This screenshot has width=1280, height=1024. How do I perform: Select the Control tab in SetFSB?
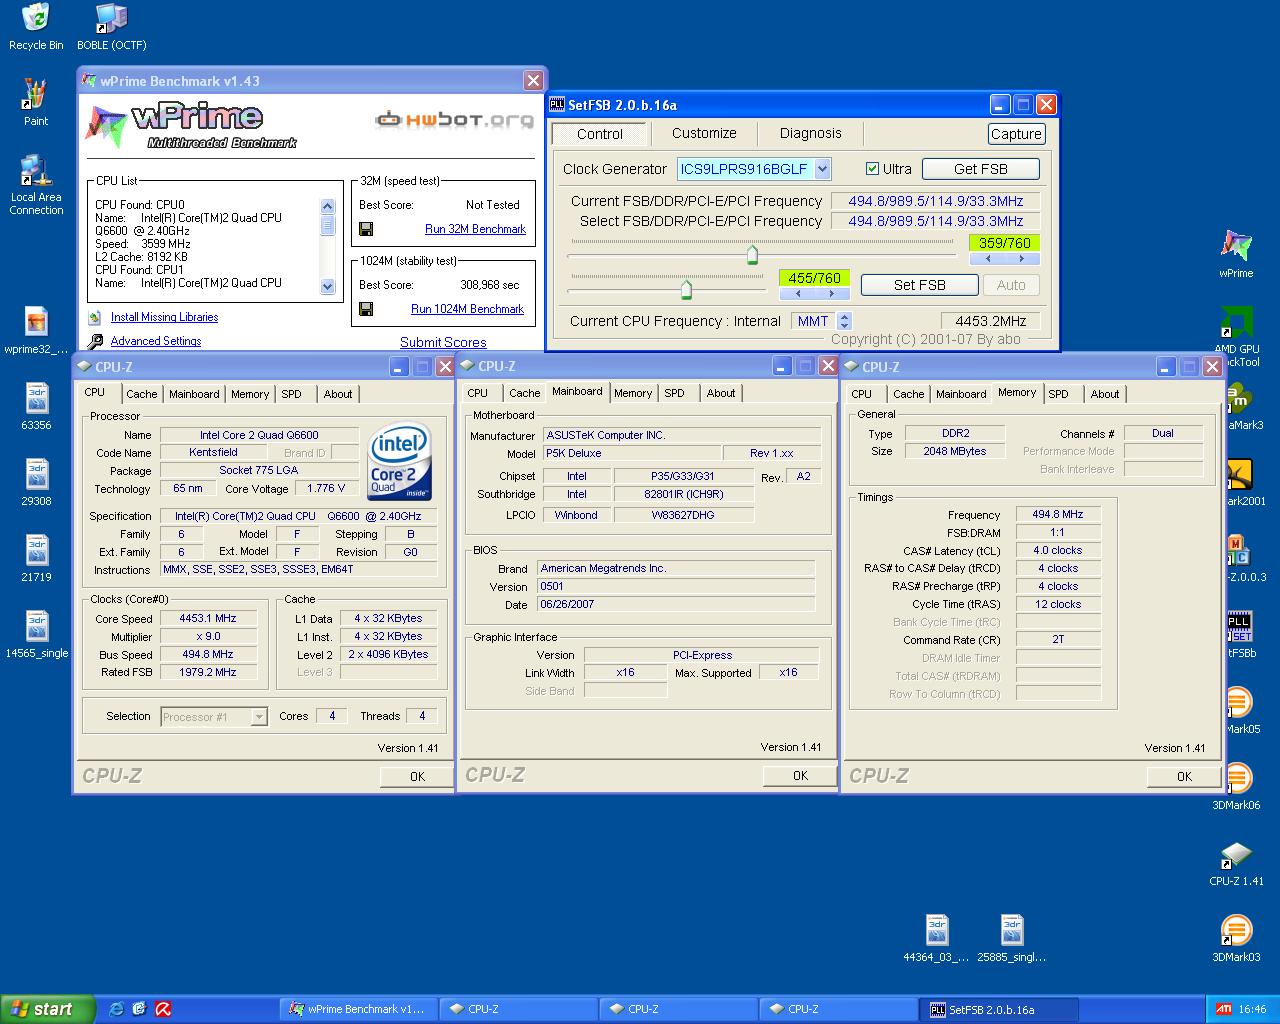click(600, 134)
